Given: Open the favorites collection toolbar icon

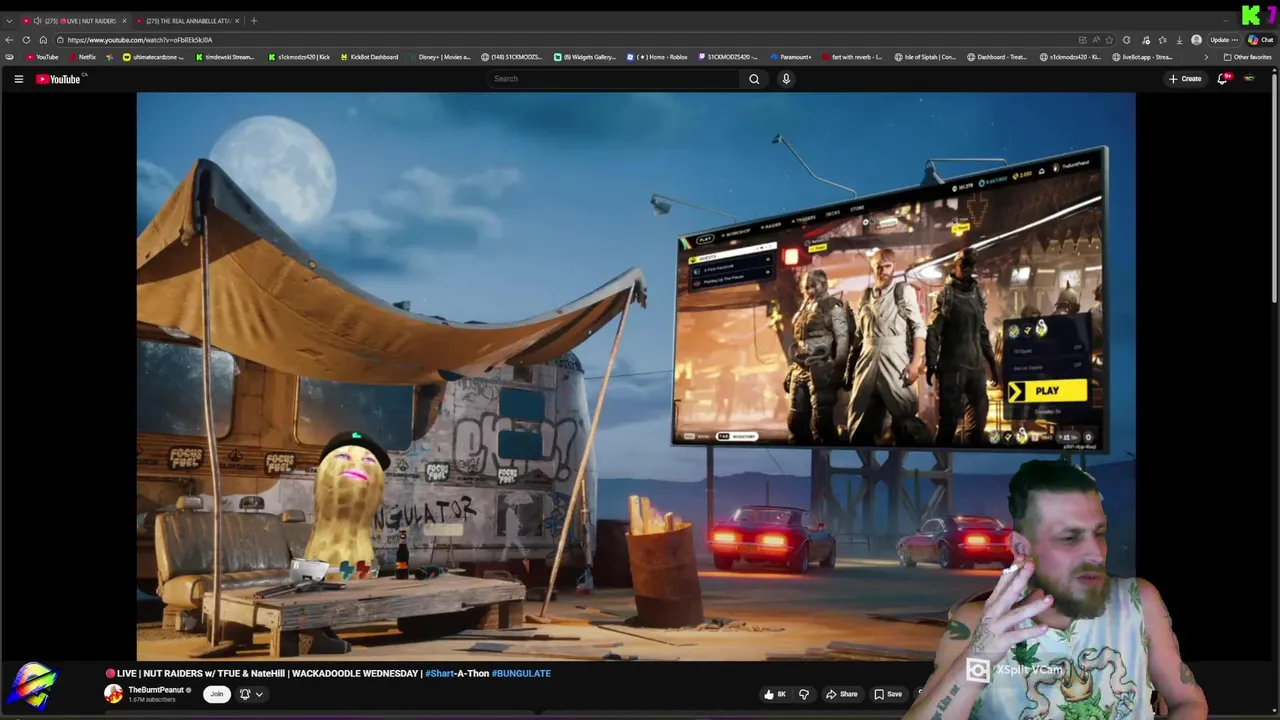Looking at the screenshot, I should pyautogui.click(x=1162, y=40).
